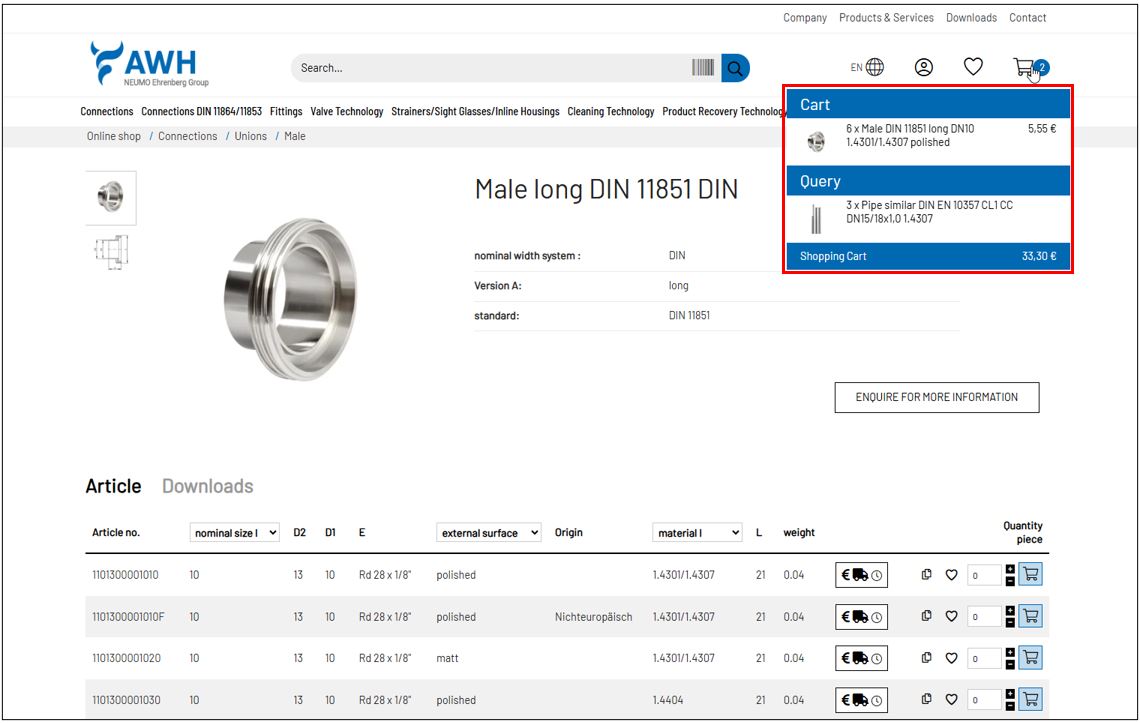Expand the material I filter dropdown
Screen dimensions: 1140x723
697,533
